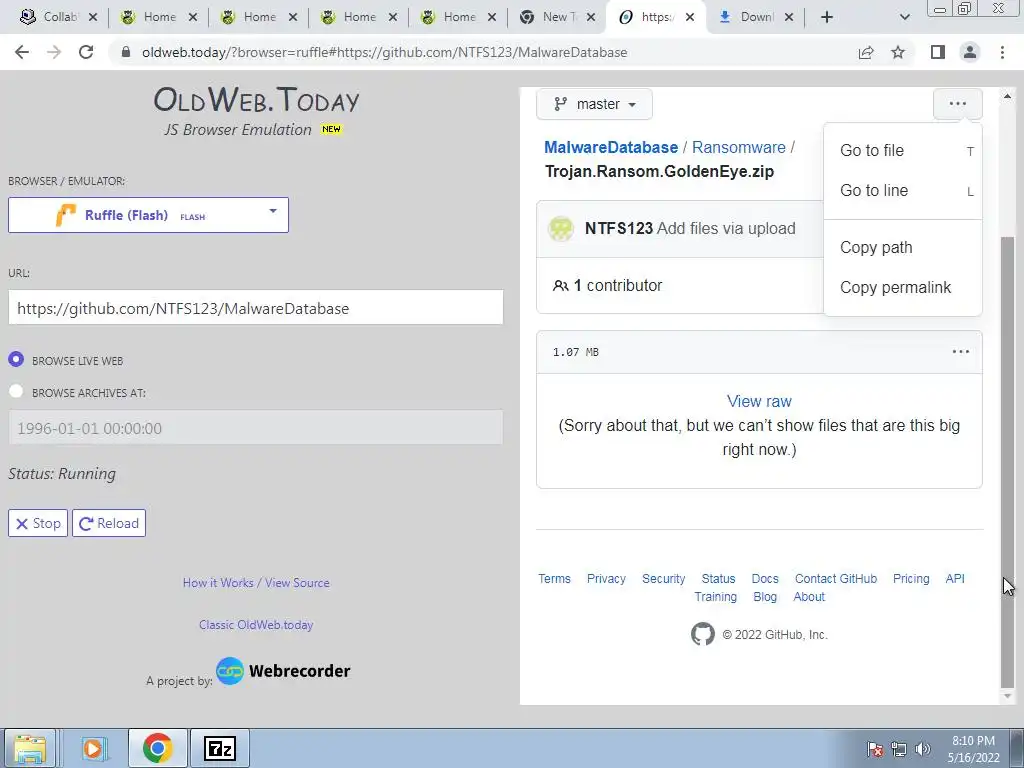Open Docs footer link
The image size is (1024, 768).
click(765, 579)
